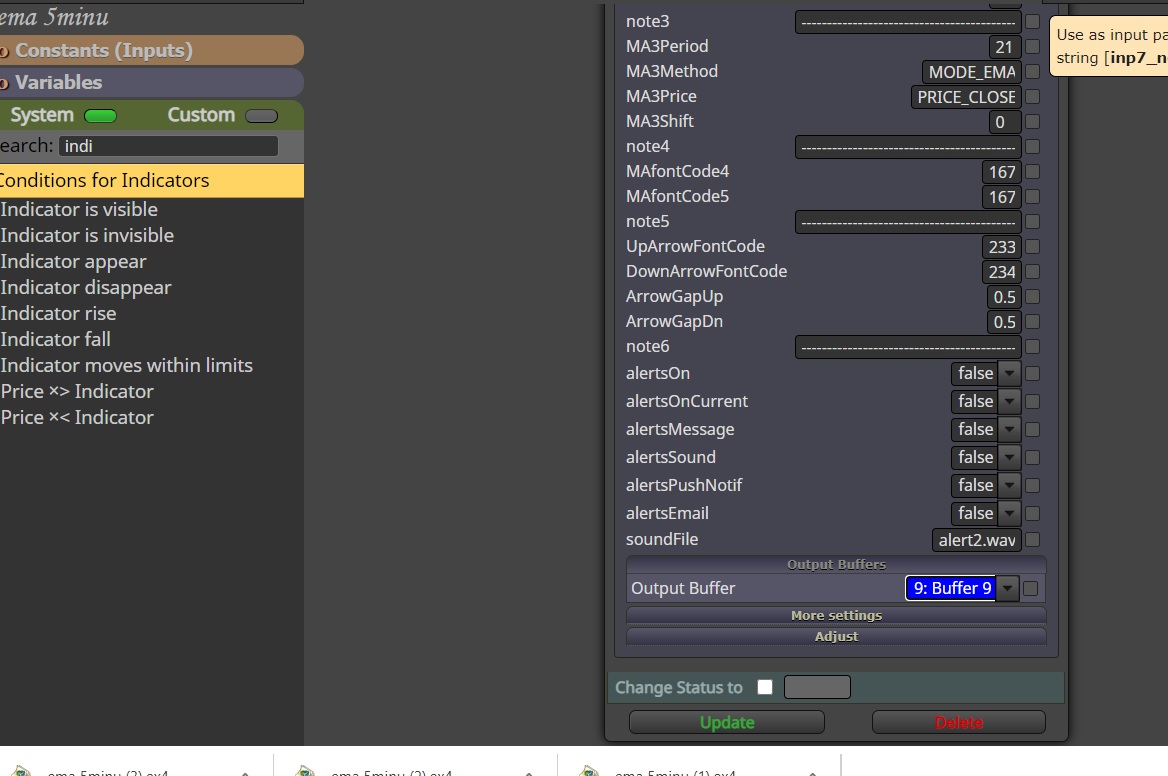Expand the More settings bar
Screen dimensions: 1168x776
pyautogui.click(x=837, y=615)
